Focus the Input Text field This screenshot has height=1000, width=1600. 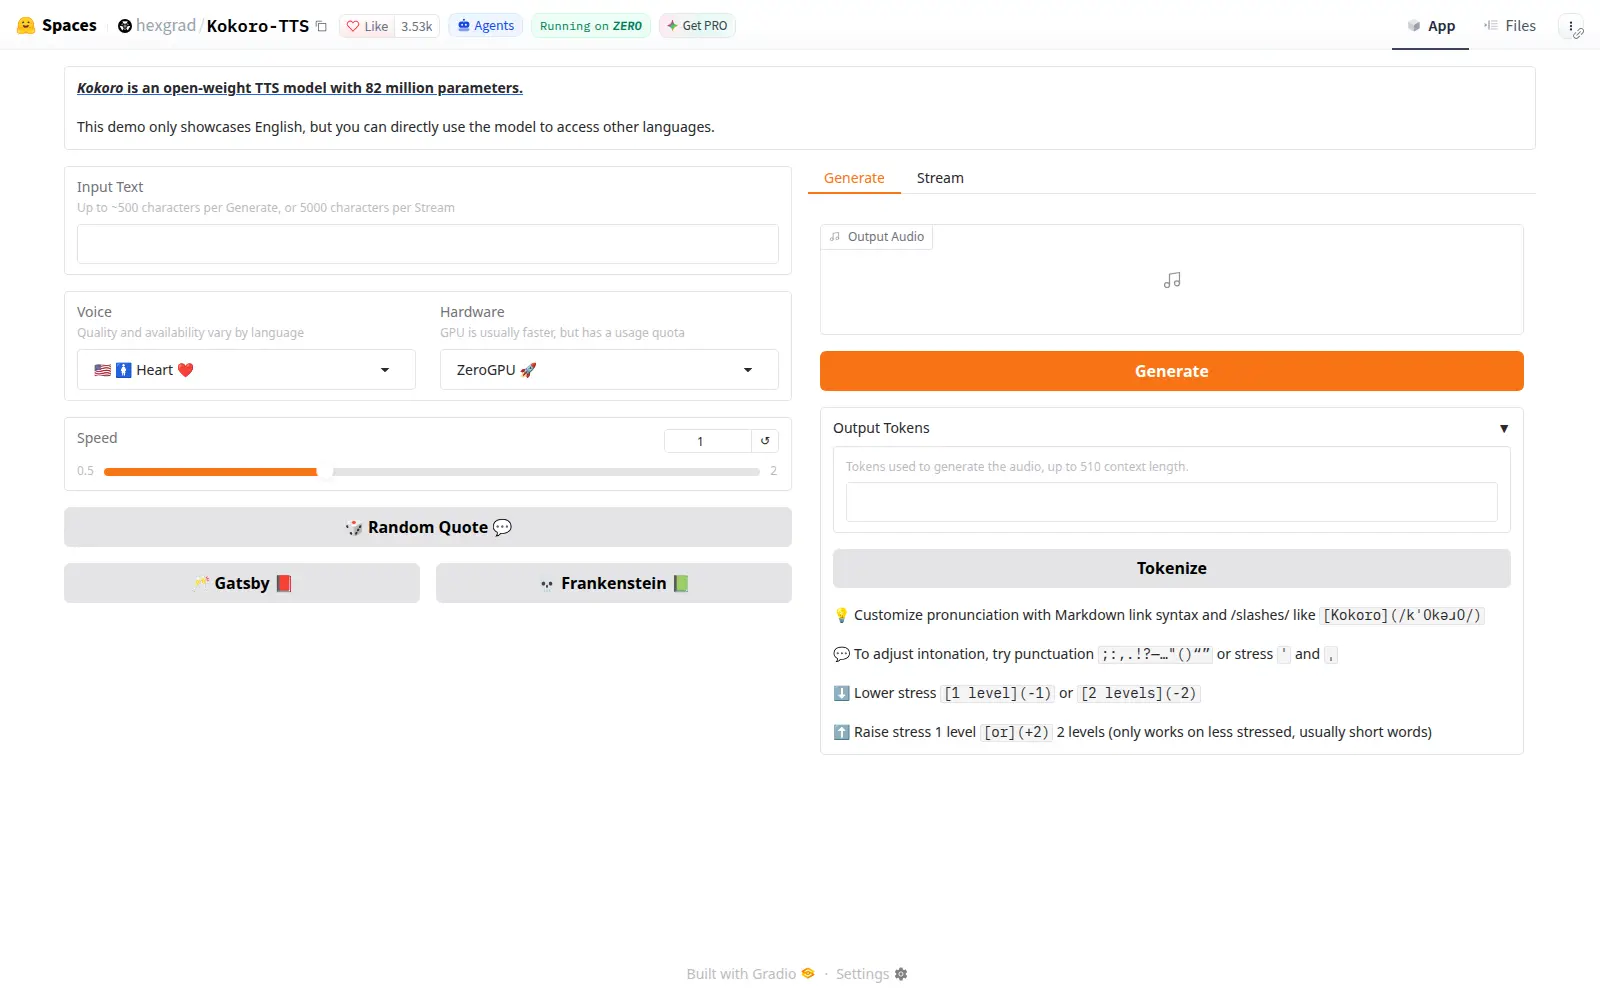coord(428,244)
